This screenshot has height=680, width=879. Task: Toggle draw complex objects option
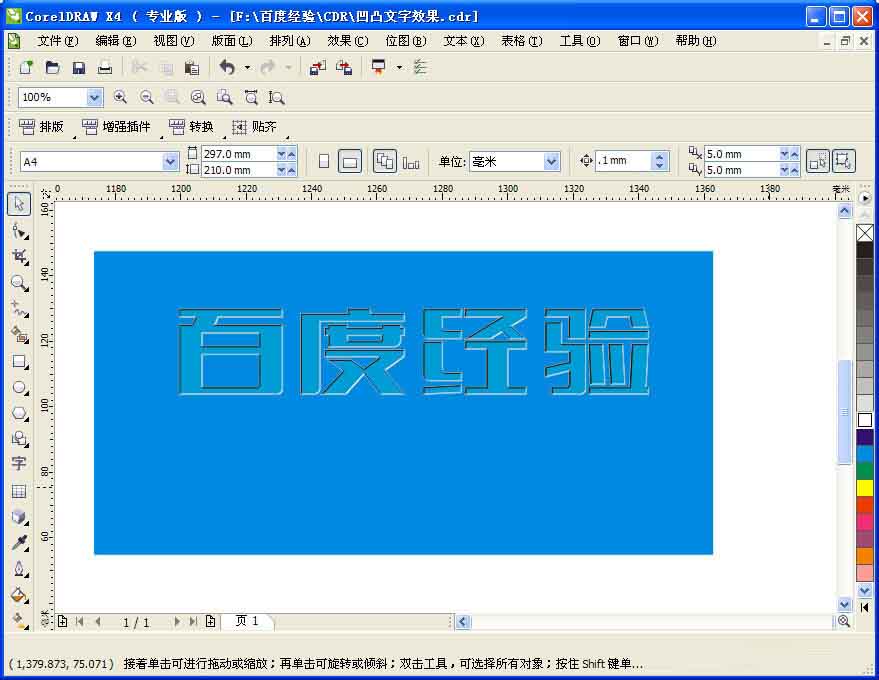843,161
